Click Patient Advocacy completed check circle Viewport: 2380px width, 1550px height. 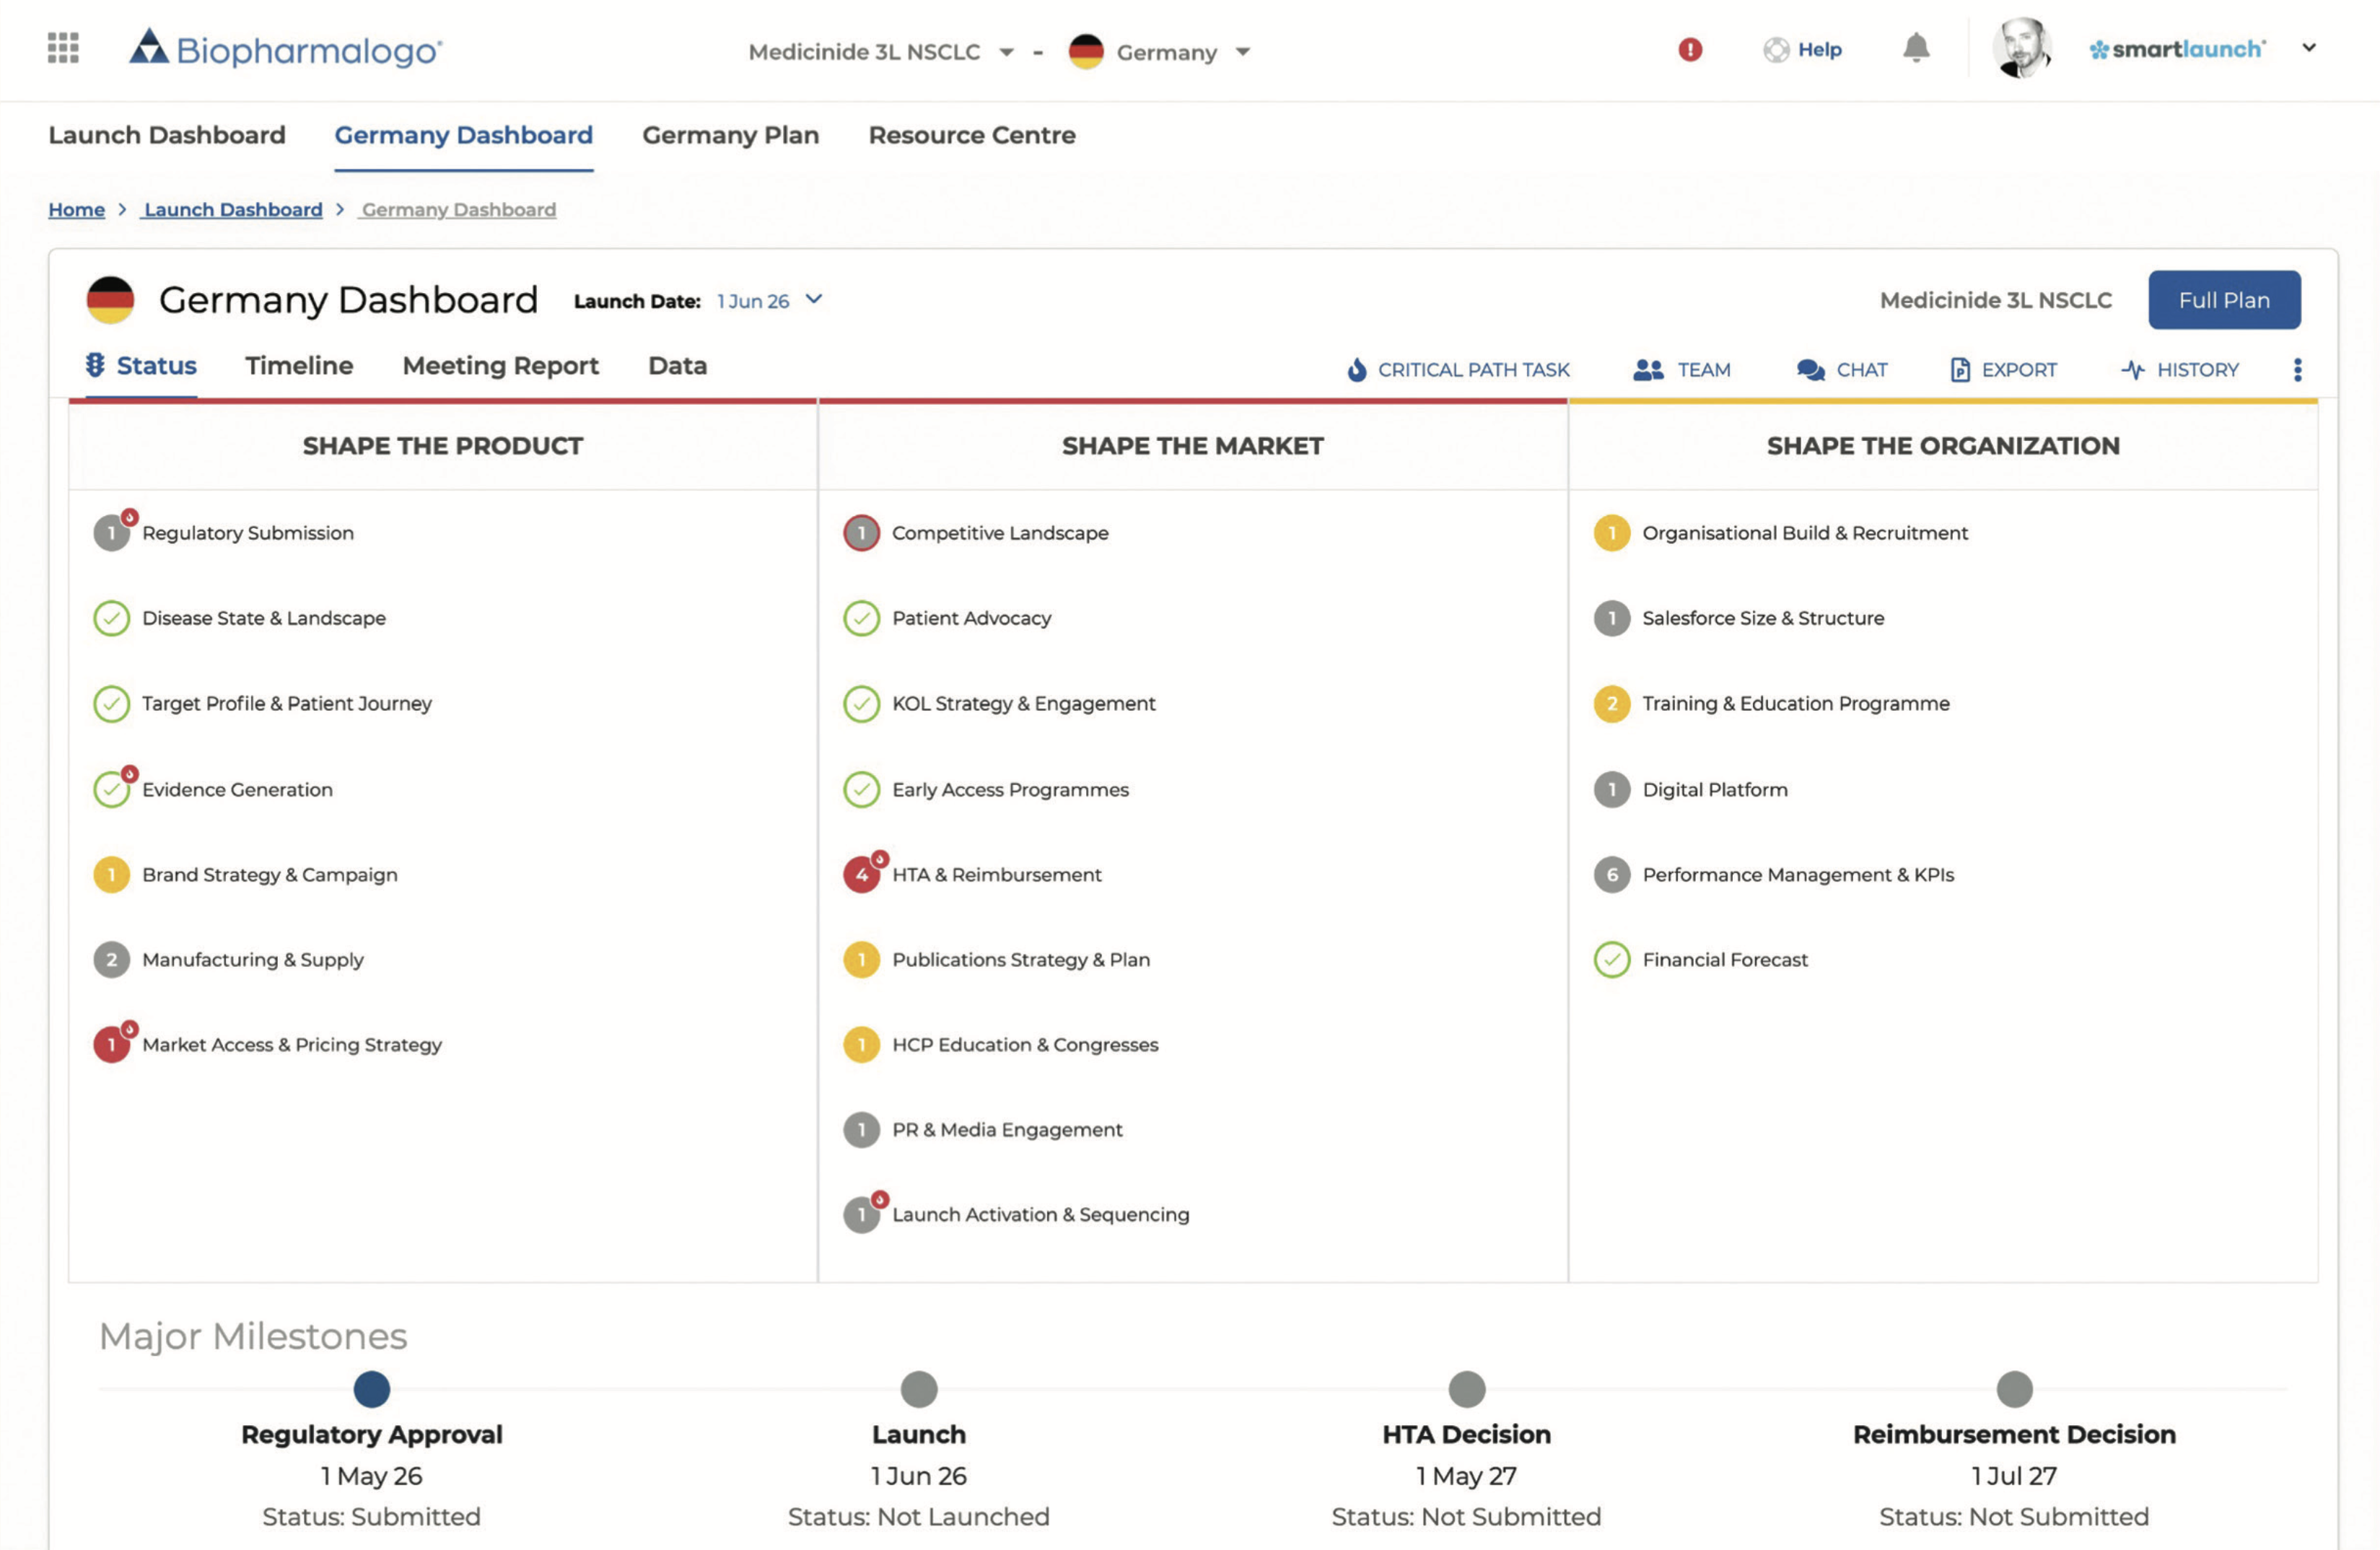pyautogui.click(x=861, y=618)
